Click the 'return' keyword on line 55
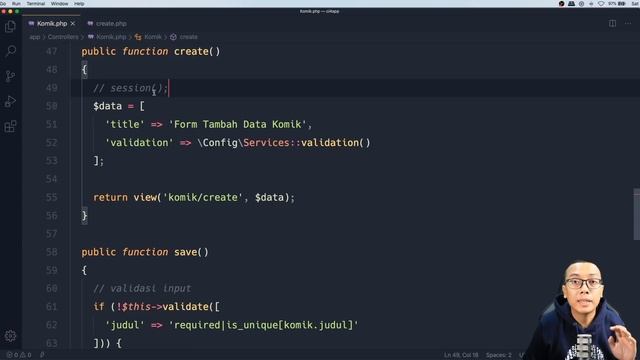The height and width of the screenshot is (360, 640). (110, 198)
